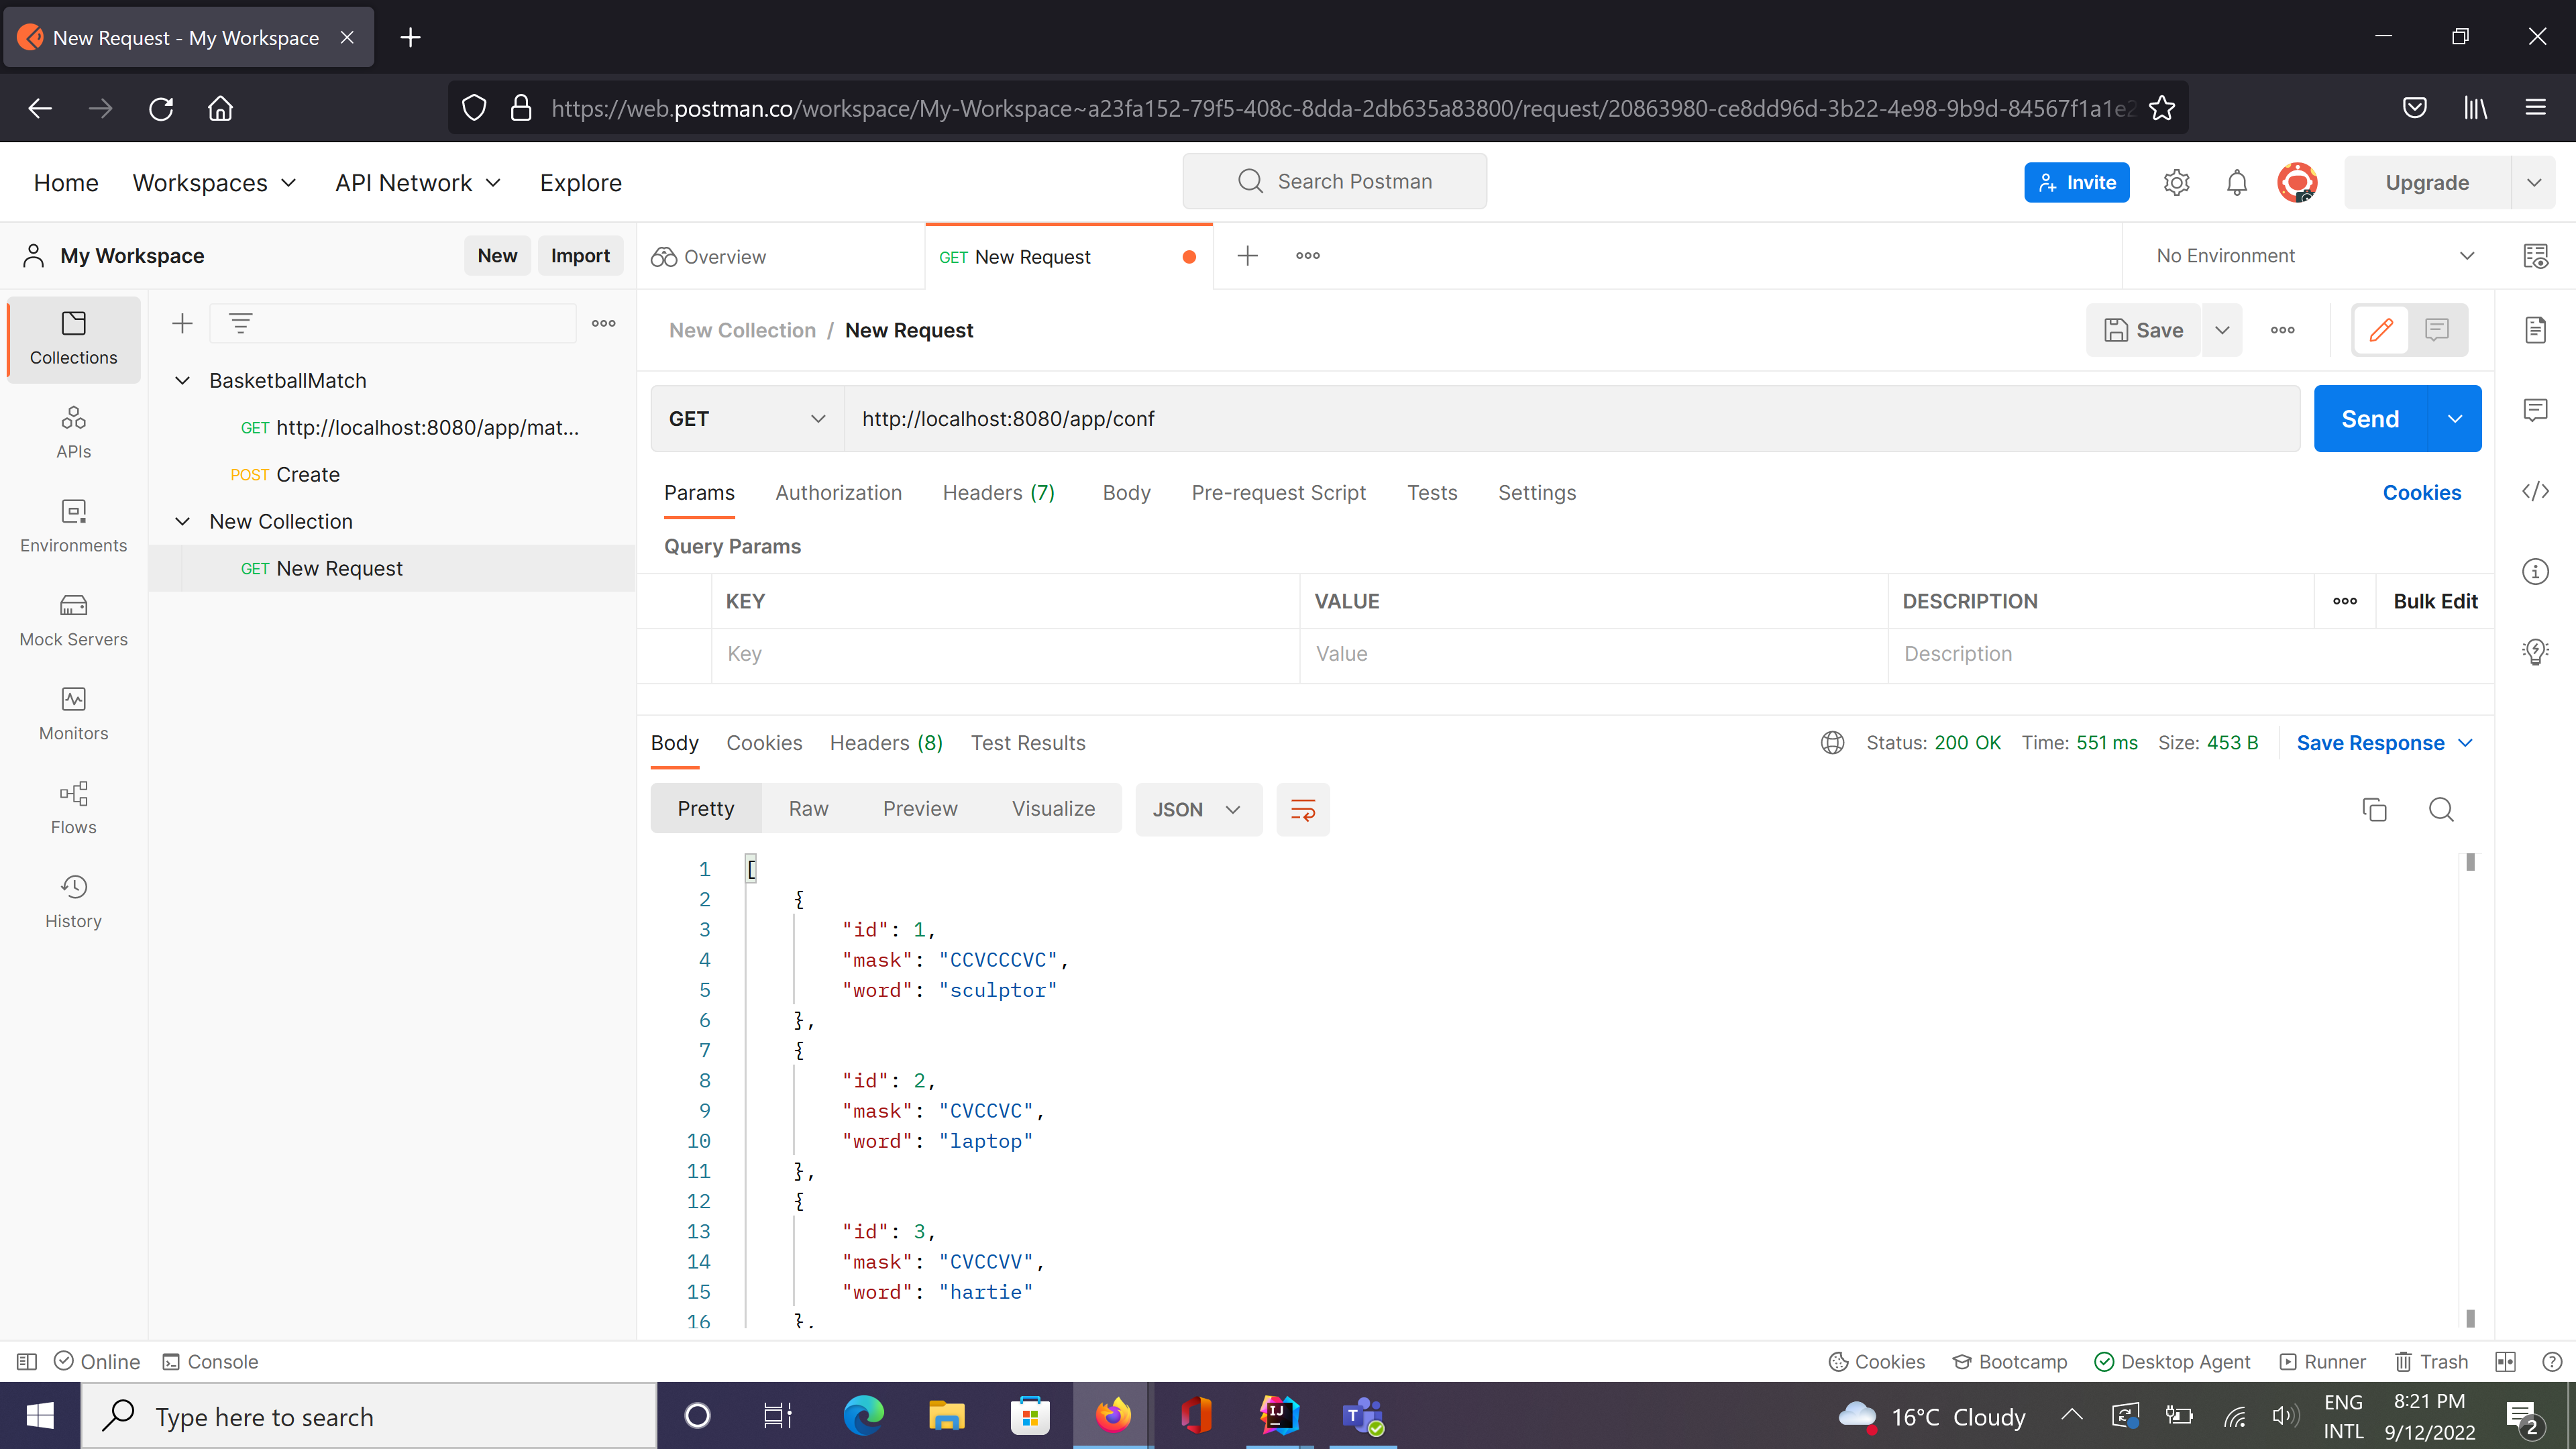Toggle word wrap in response viewer
This screenshot has height=1449, width=2576.
[x=1302, y=809]
